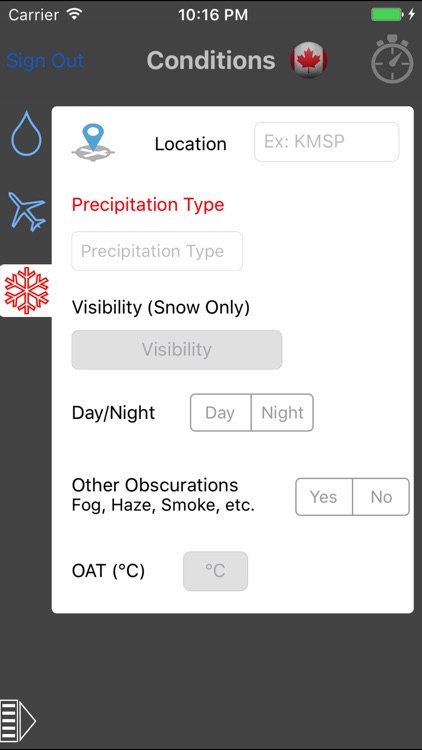Viewport: 422px width, 750px height.
Task: Select Day in Day/Night toggle
Action: [221, 412]
